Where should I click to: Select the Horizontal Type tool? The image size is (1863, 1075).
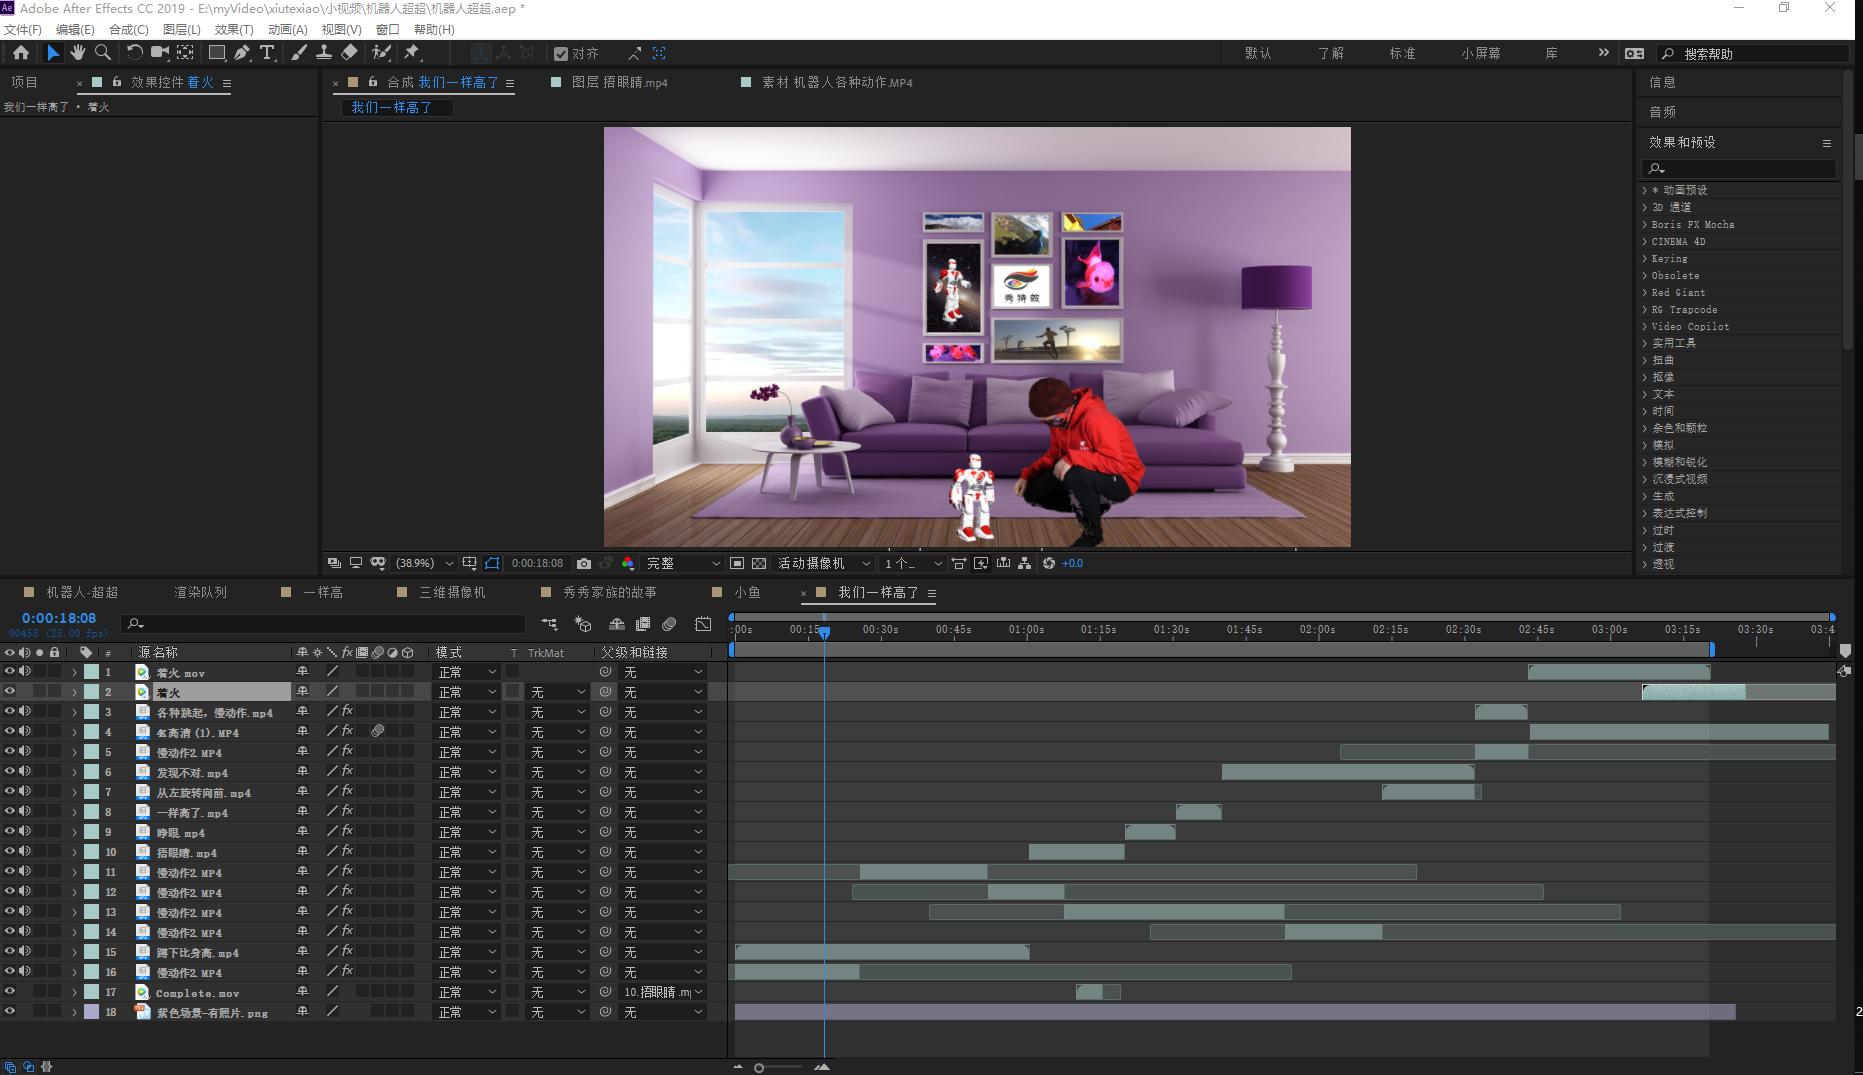(267, 53)
